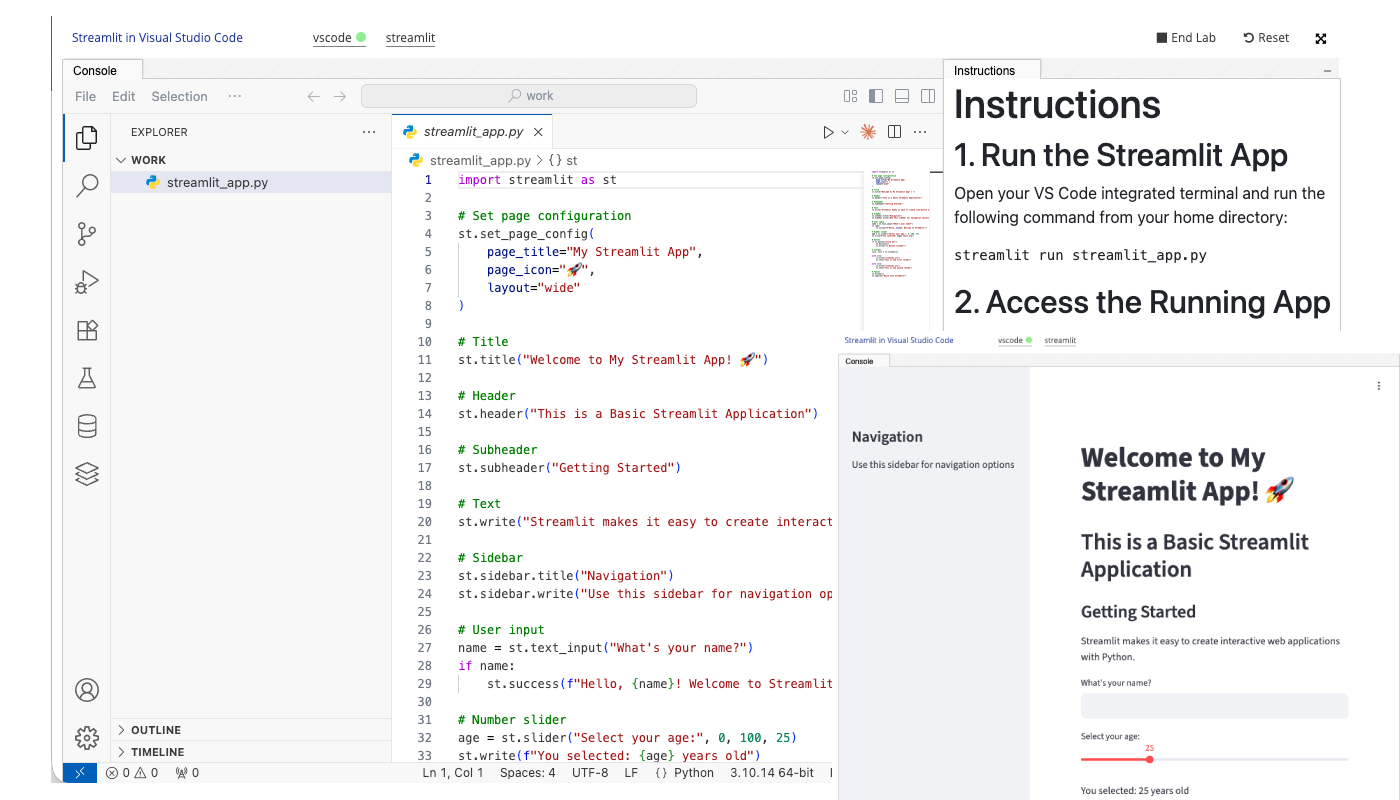Toggle the secondary side bar
The image size is (1400, 800).
(928, 97)
